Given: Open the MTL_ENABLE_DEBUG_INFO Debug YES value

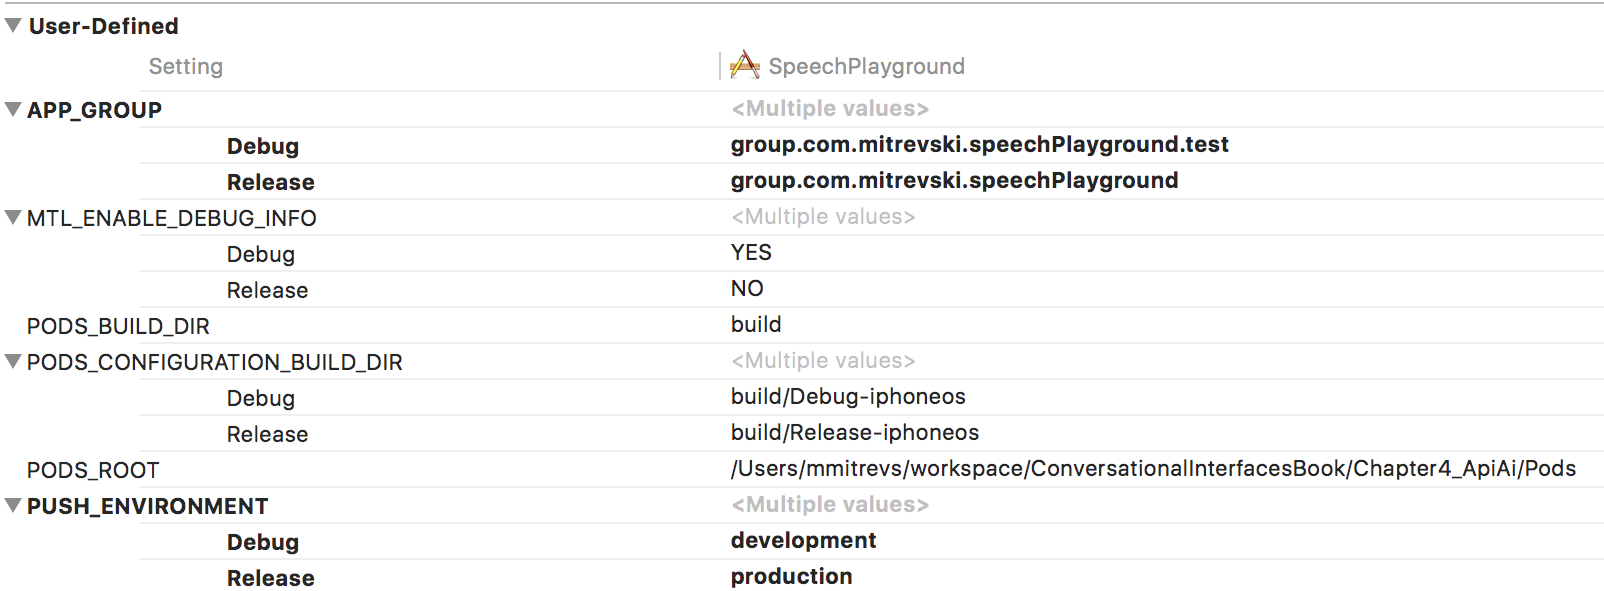Looking at the screenshot, I should 751,253.
